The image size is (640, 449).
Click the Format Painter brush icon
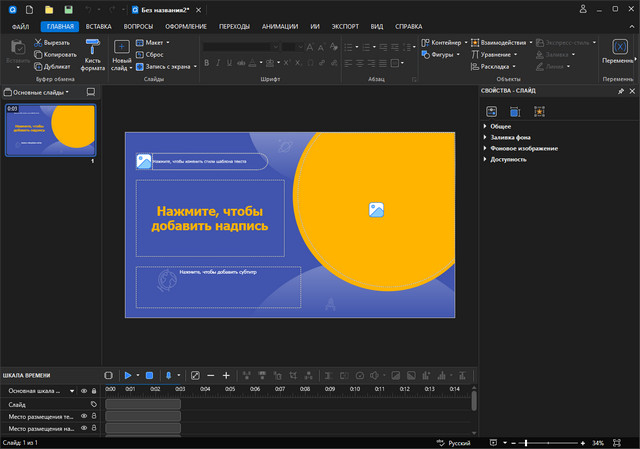pyautogui.click(x=93, y=46)
